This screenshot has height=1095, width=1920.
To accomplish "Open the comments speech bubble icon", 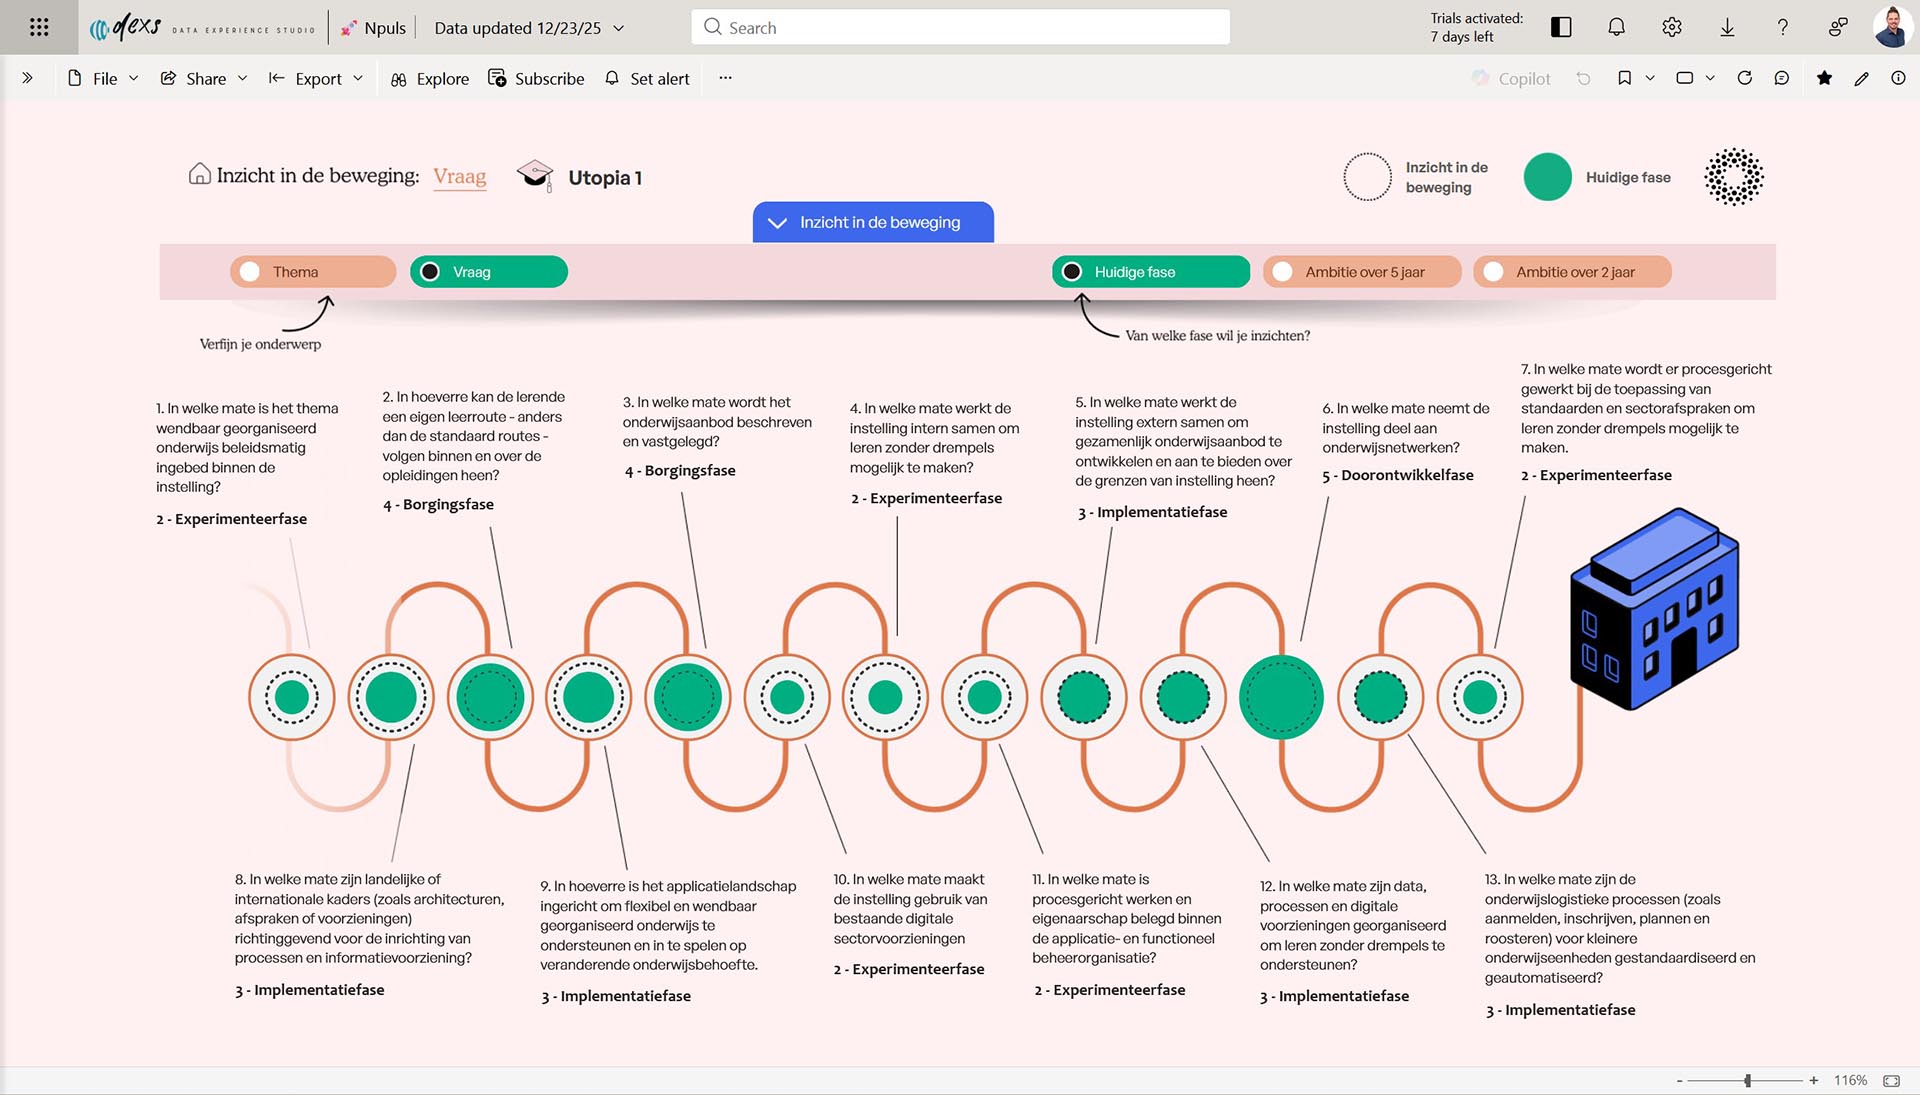I will (1782, 78).
